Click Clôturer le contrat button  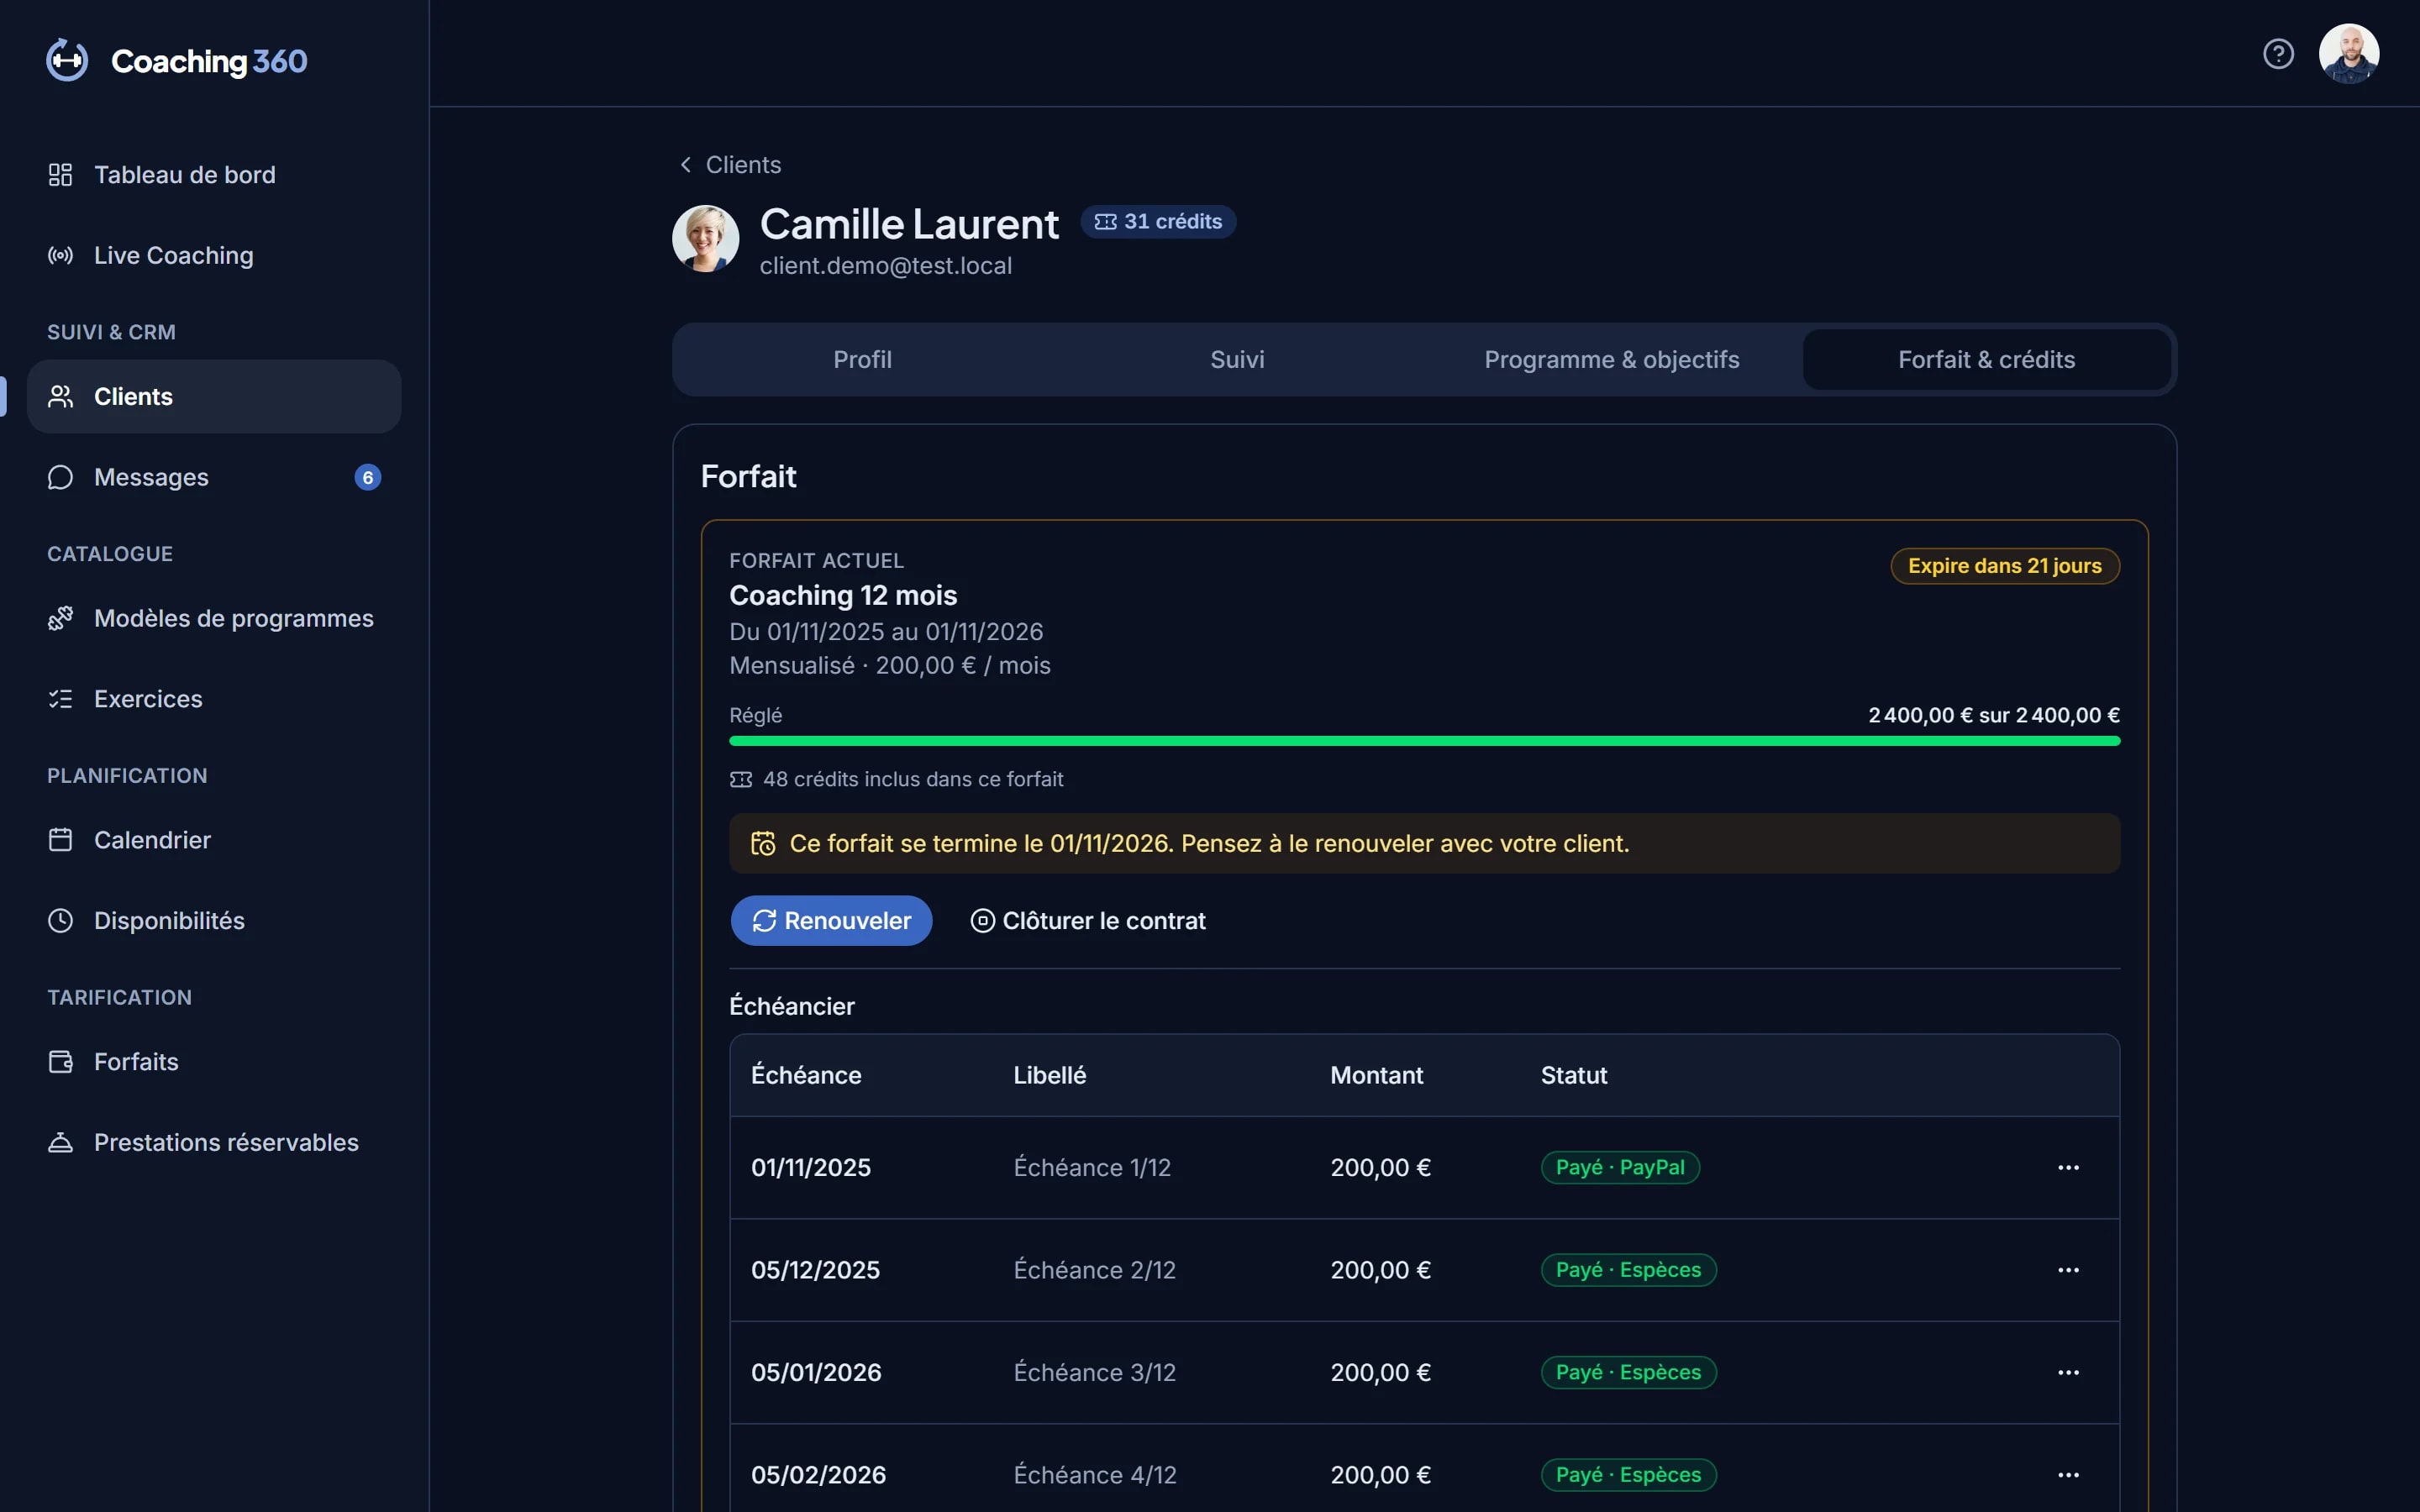coord(1088,921)
